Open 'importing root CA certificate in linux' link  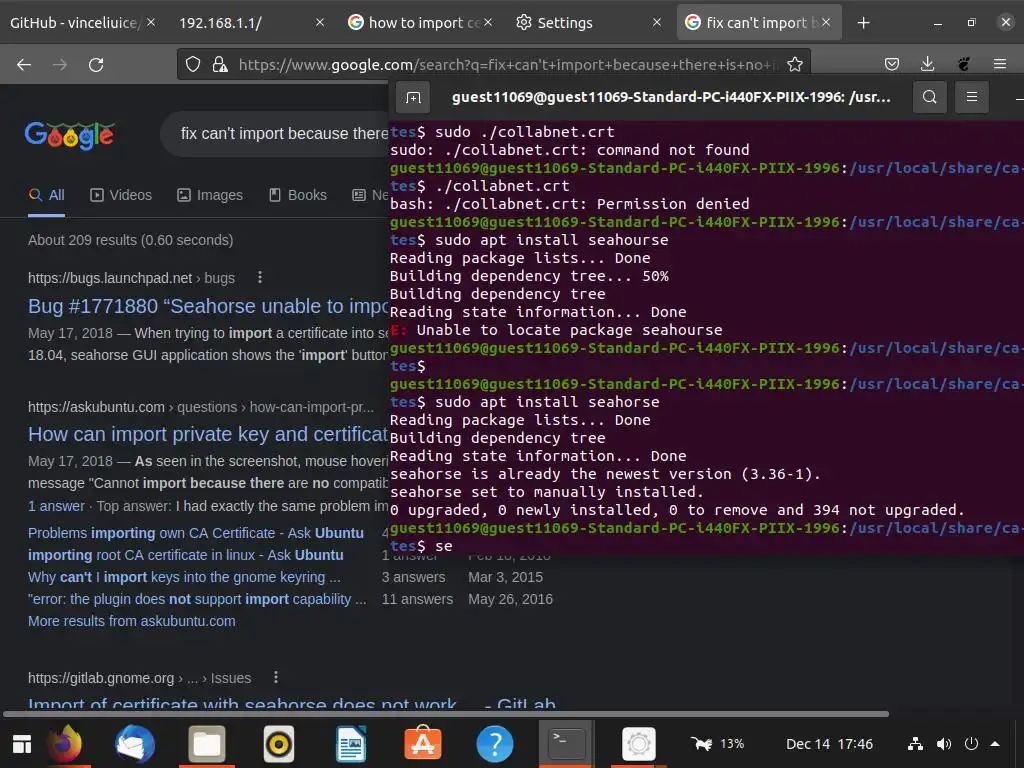click(x=185, y=555)
